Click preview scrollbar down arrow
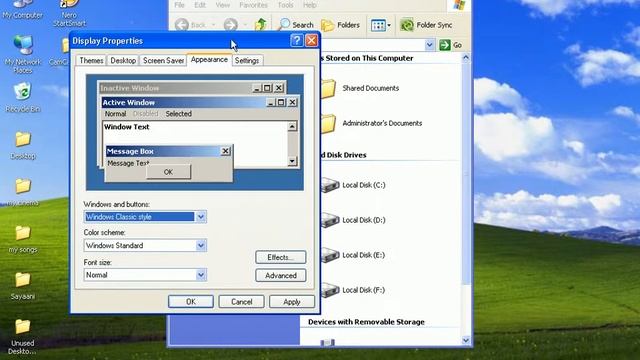The height and width of the screenshot is (360, 640). pos(292,161)
